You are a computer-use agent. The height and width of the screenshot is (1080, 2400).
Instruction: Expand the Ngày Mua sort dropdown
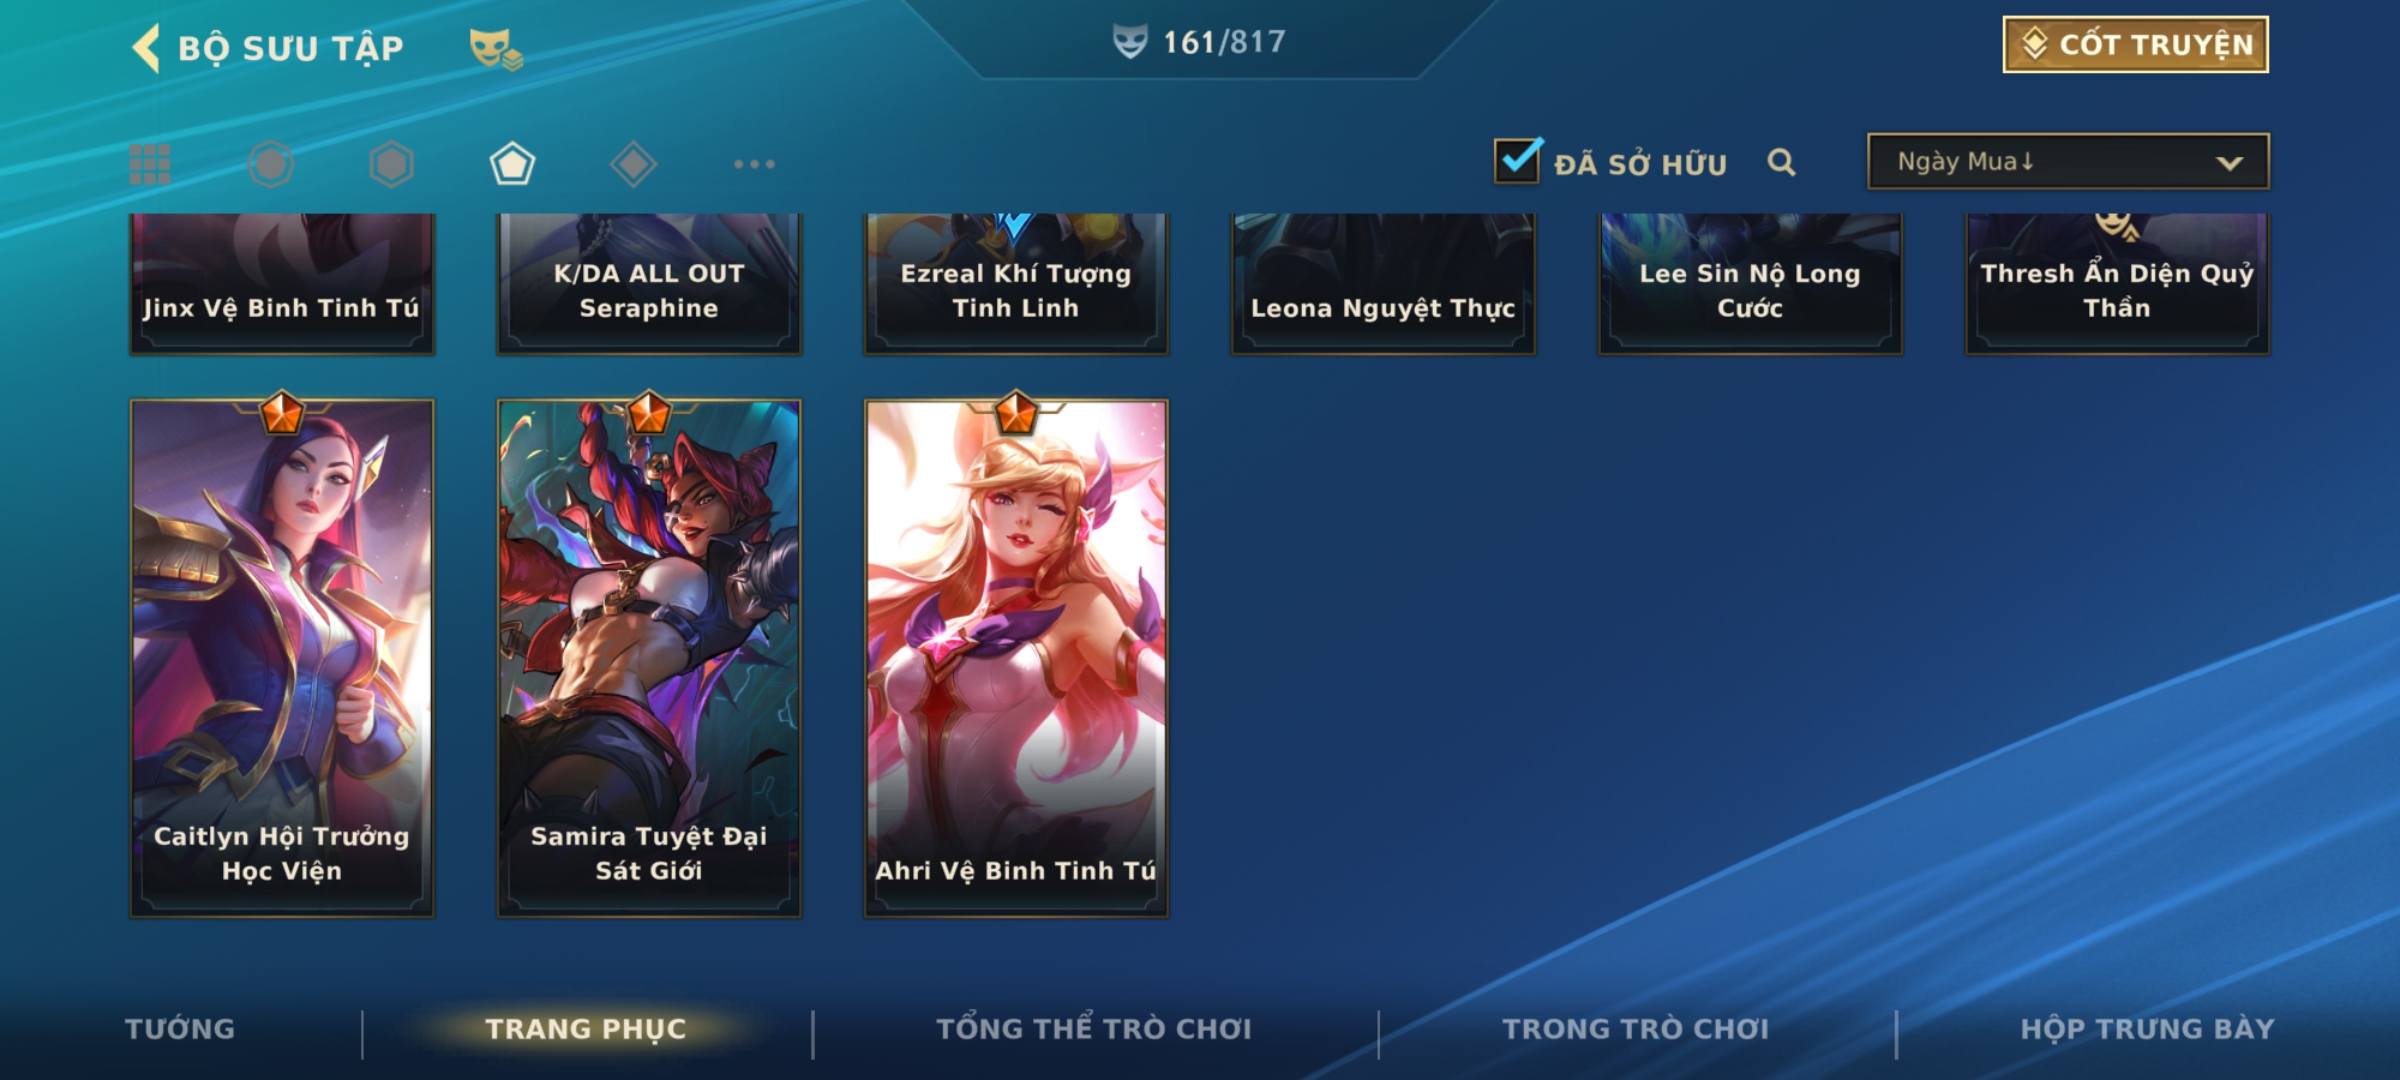pyautogui.click(x=2068, y=161)
